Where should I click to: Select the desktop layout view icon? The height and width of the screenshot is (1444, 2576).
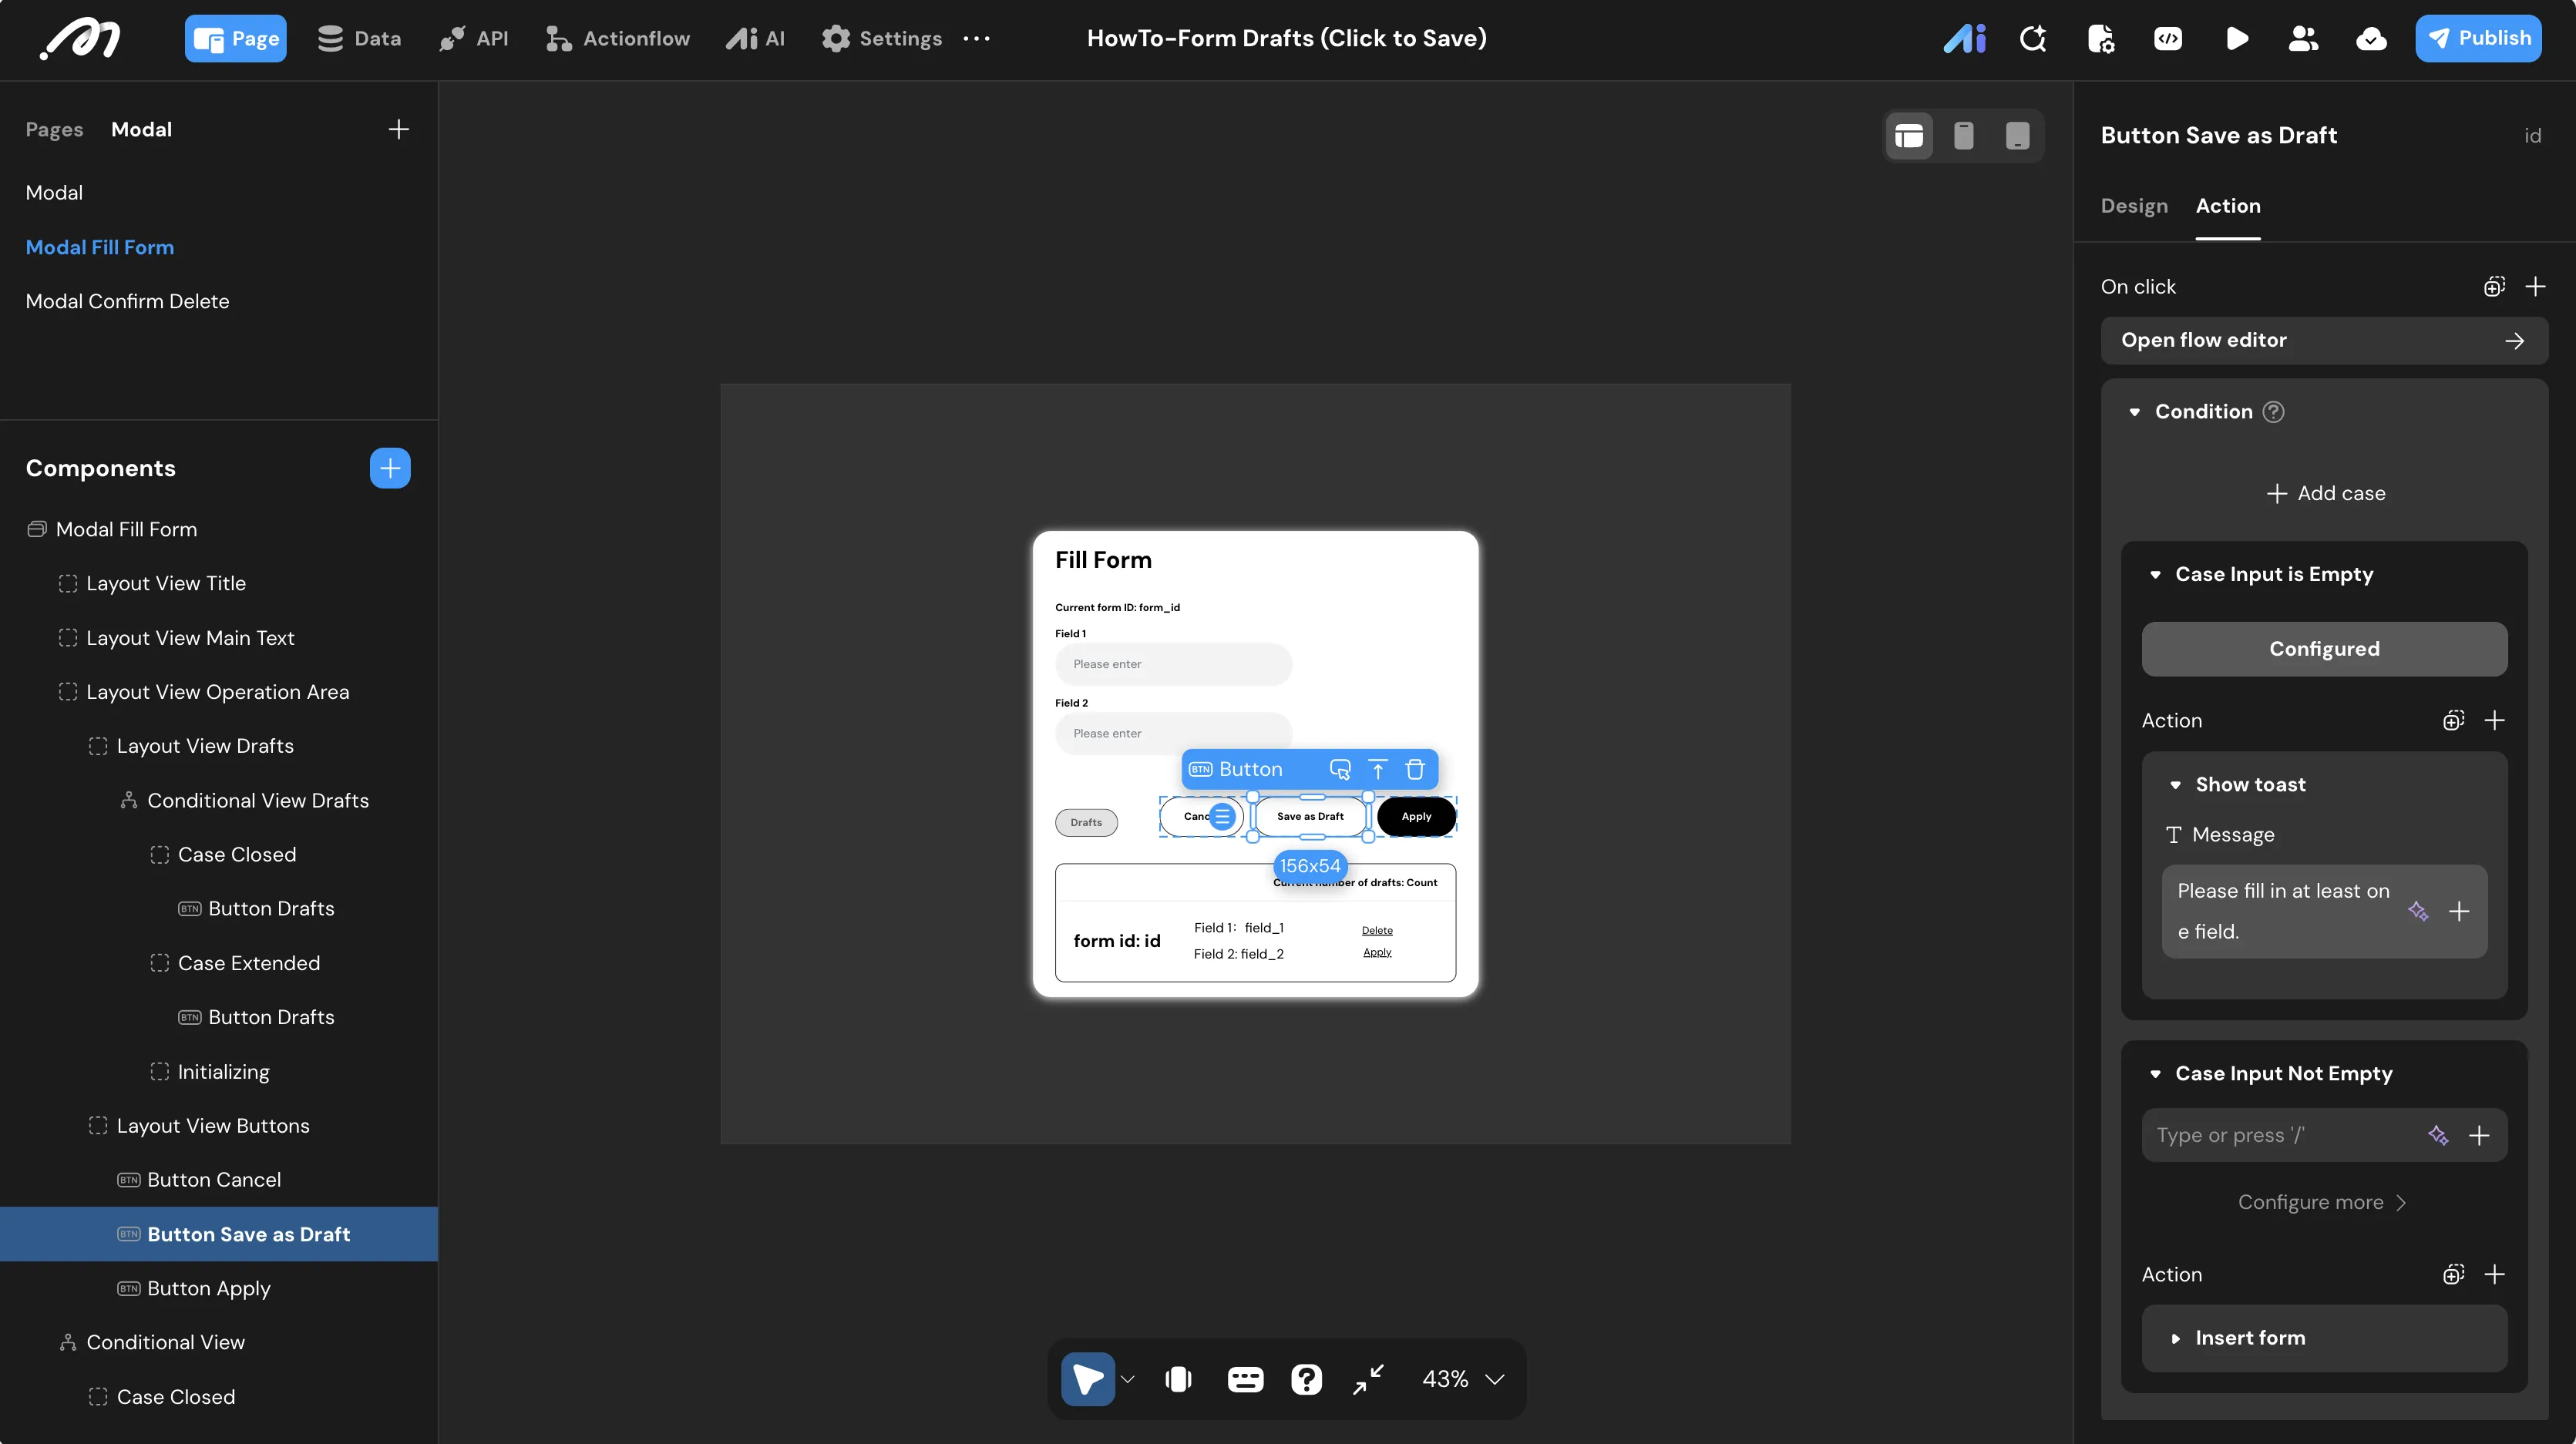point(1909,135)
